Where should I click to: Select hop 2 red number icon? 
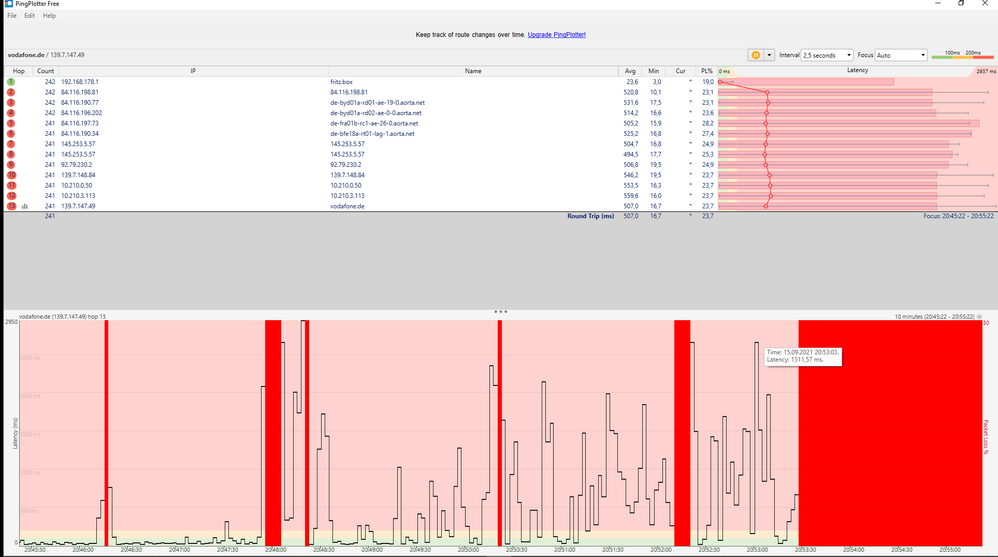pos(11,92)
